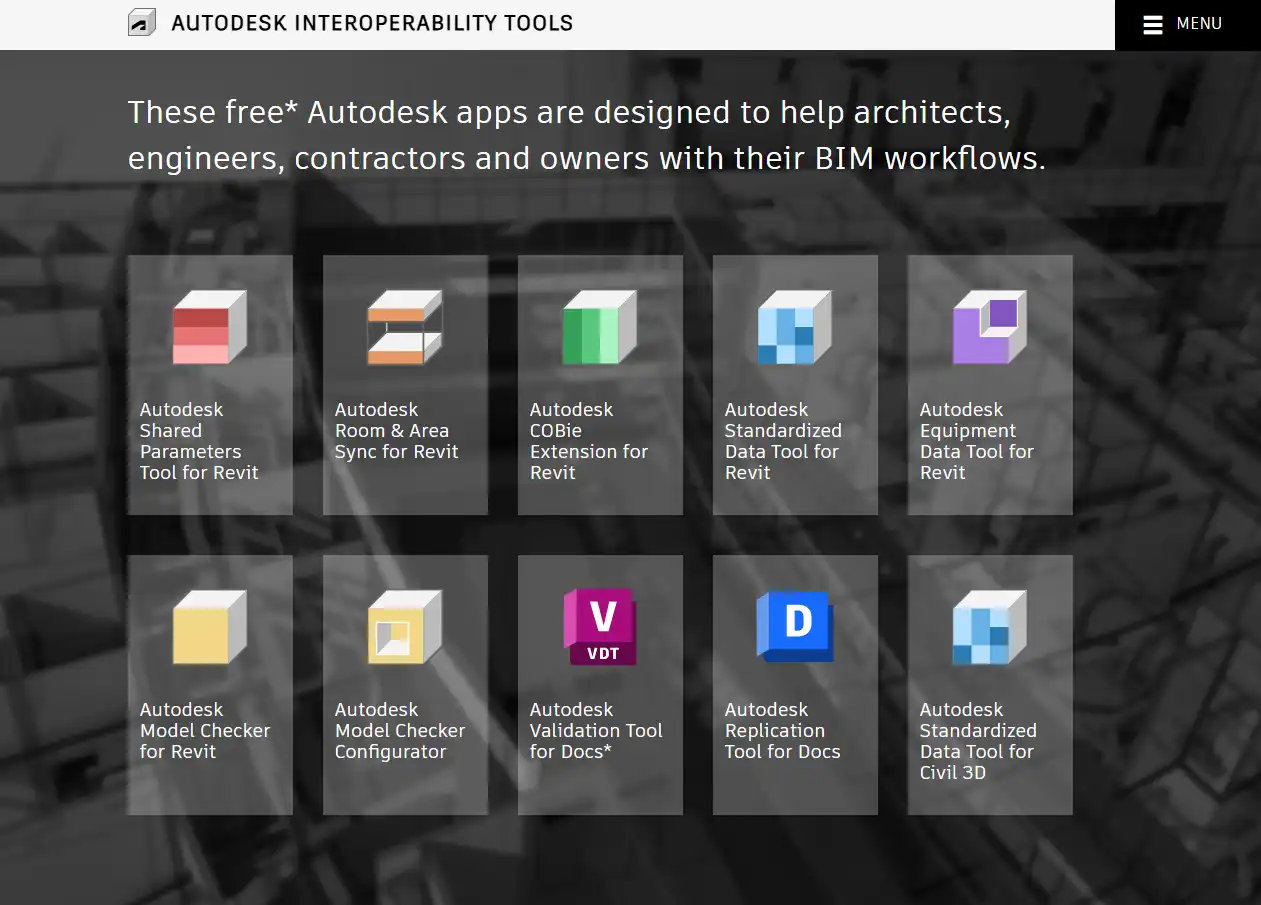
Task: Click the hamburger icon beside MENU
Action: point(1152,25)
